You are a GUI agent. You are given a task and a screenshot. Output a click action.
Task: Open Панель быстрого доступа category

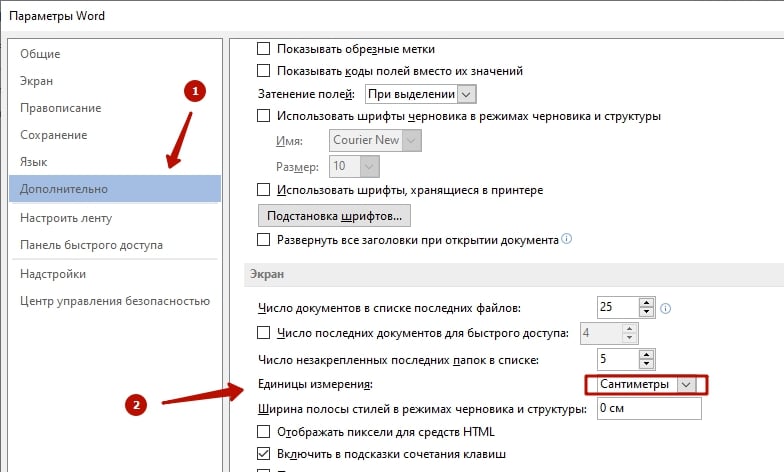(92, 245)
